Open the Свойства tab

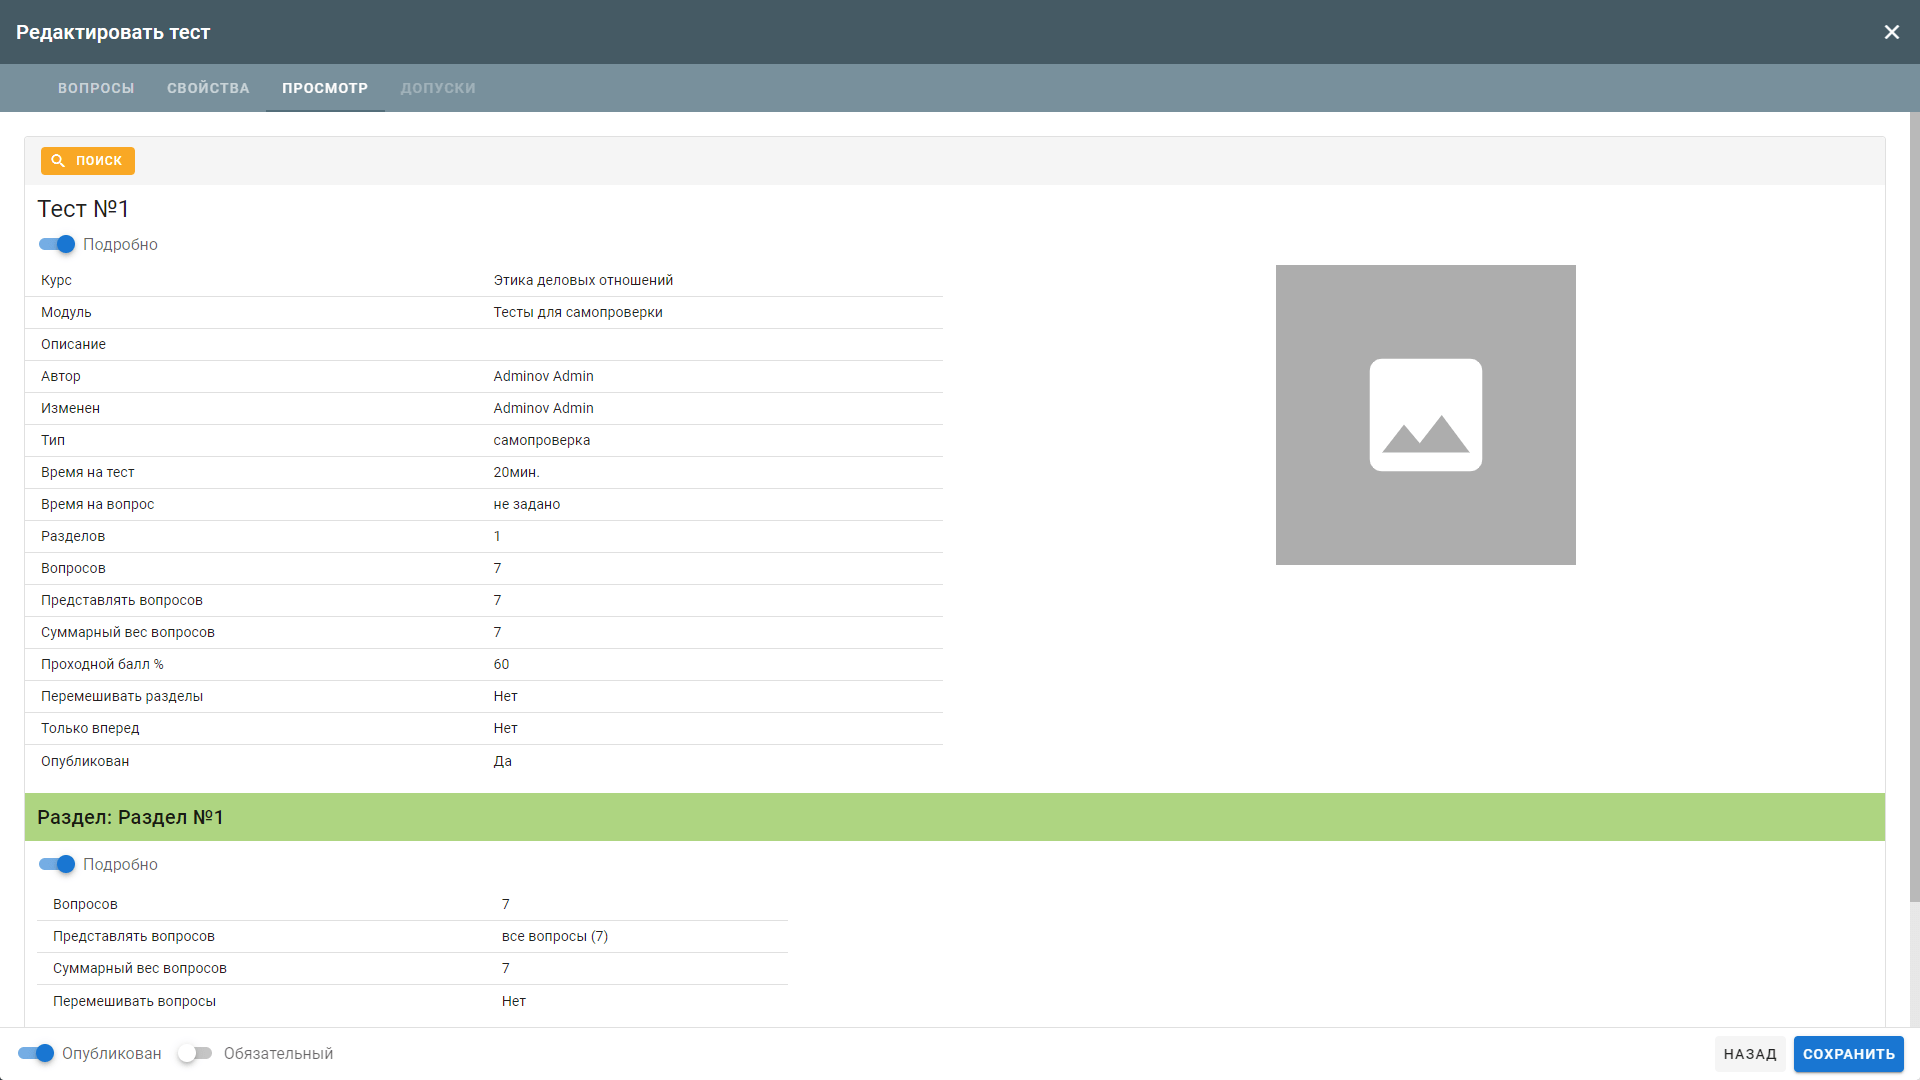tap(208, 88)
